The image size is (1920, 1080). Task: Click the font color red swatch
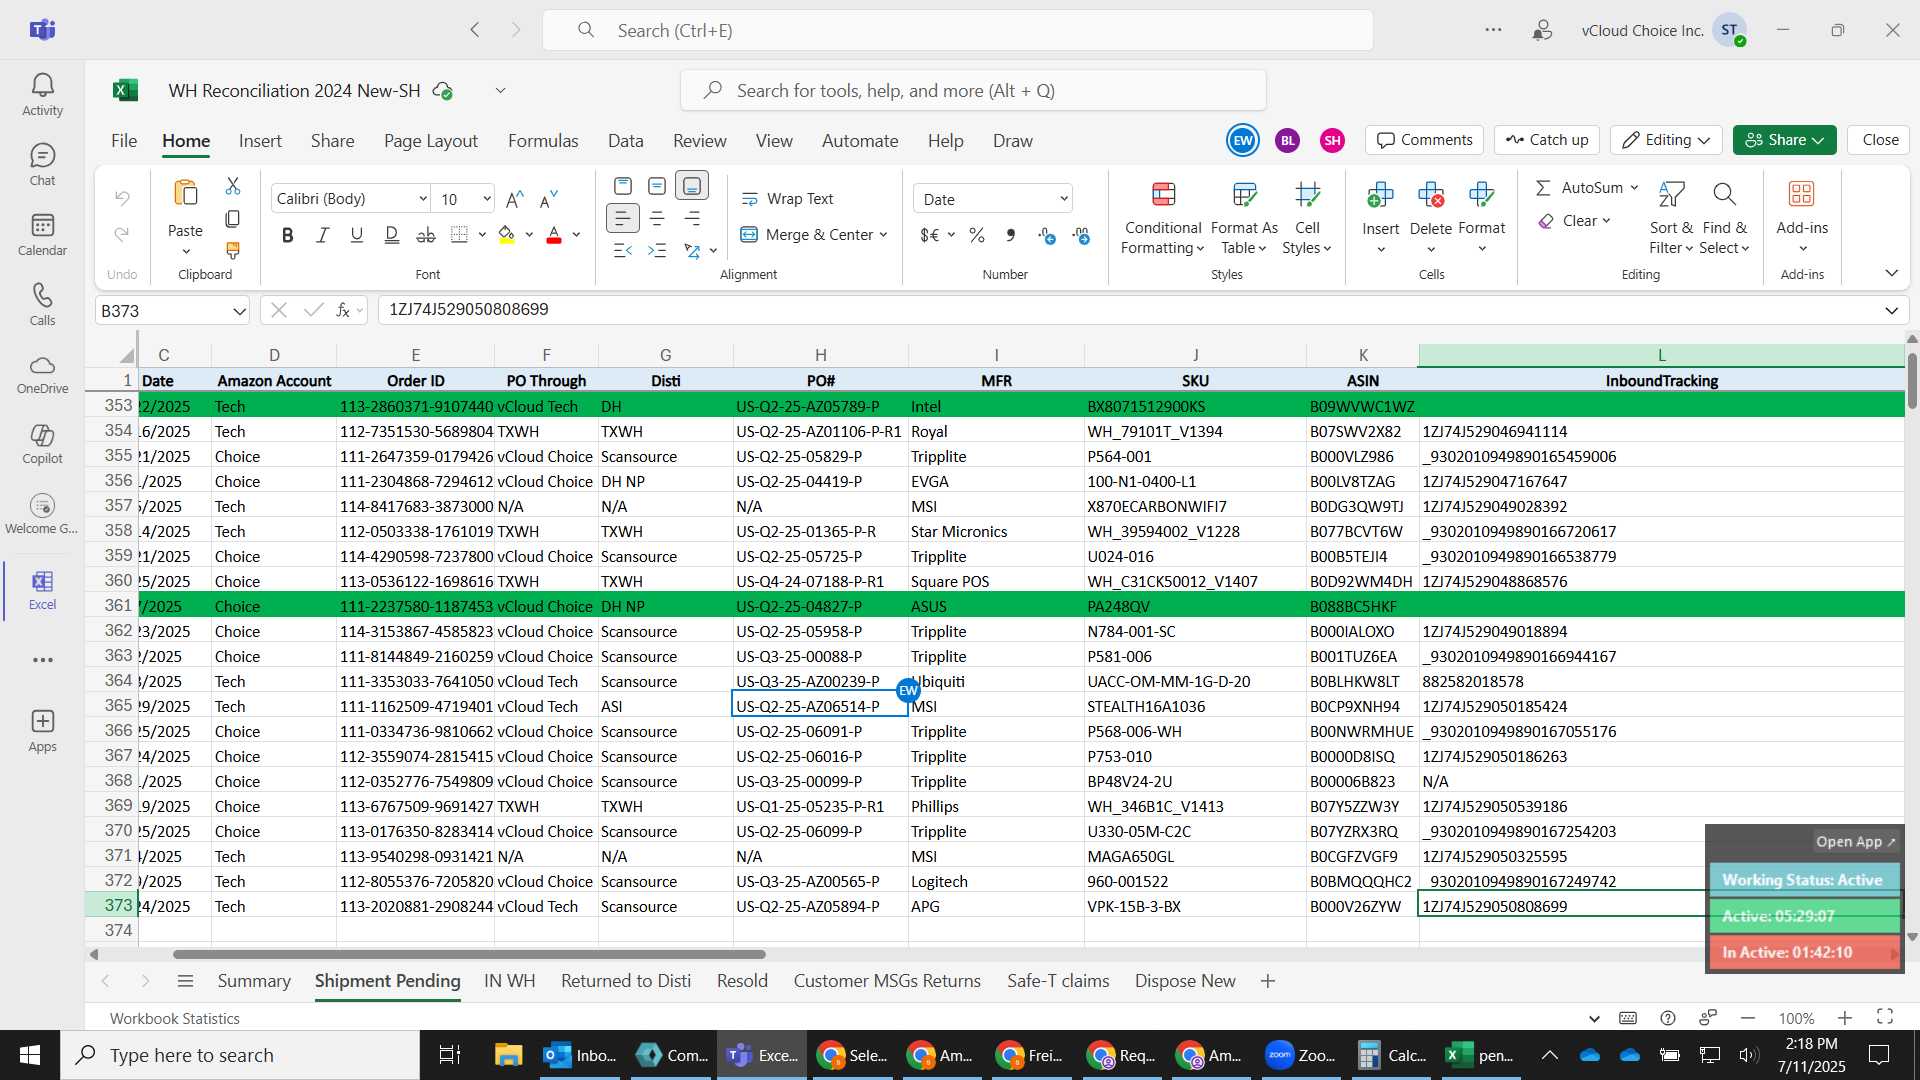coord(554,235)
